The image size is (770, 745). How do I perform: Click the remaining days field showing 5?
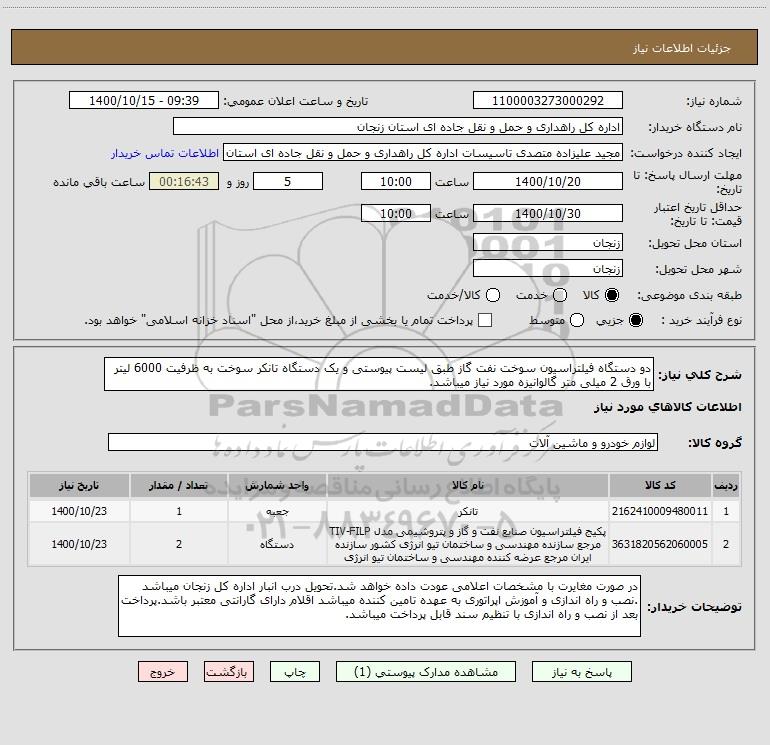click(x=288, y=182)
